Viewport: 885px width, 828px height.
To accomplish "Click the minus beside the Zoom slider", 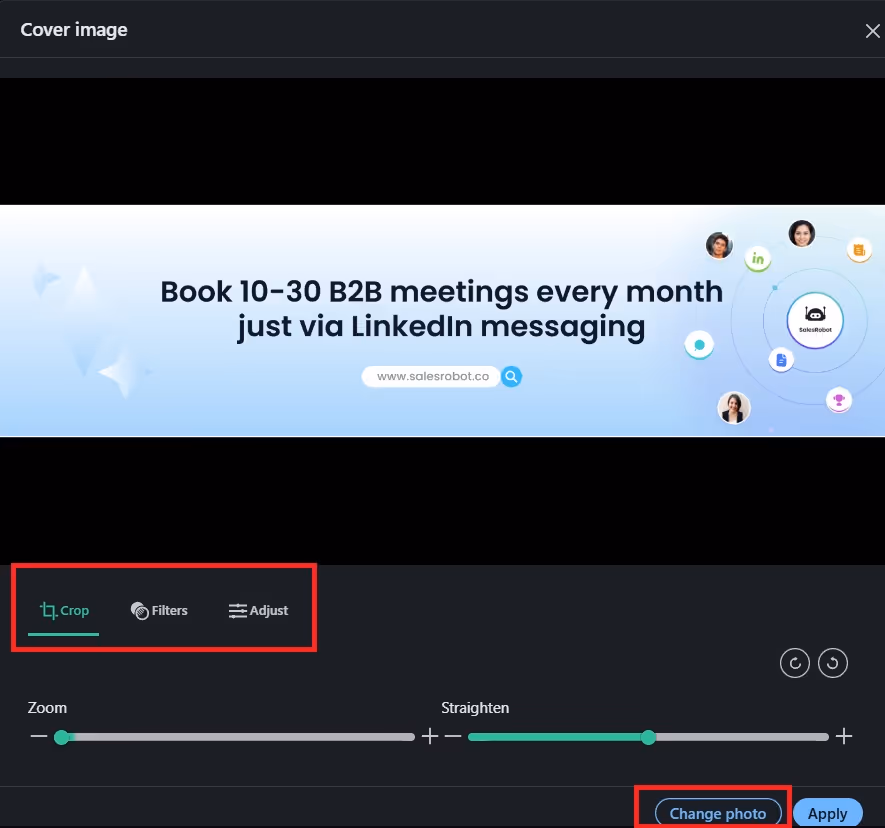I will pos(39,736).
